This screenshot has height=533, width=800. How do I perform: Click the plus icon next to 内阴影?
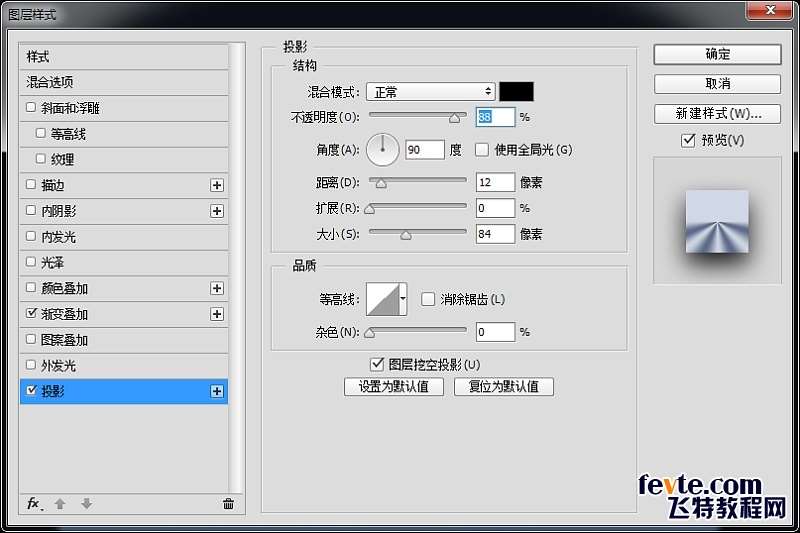pos(217,211)
